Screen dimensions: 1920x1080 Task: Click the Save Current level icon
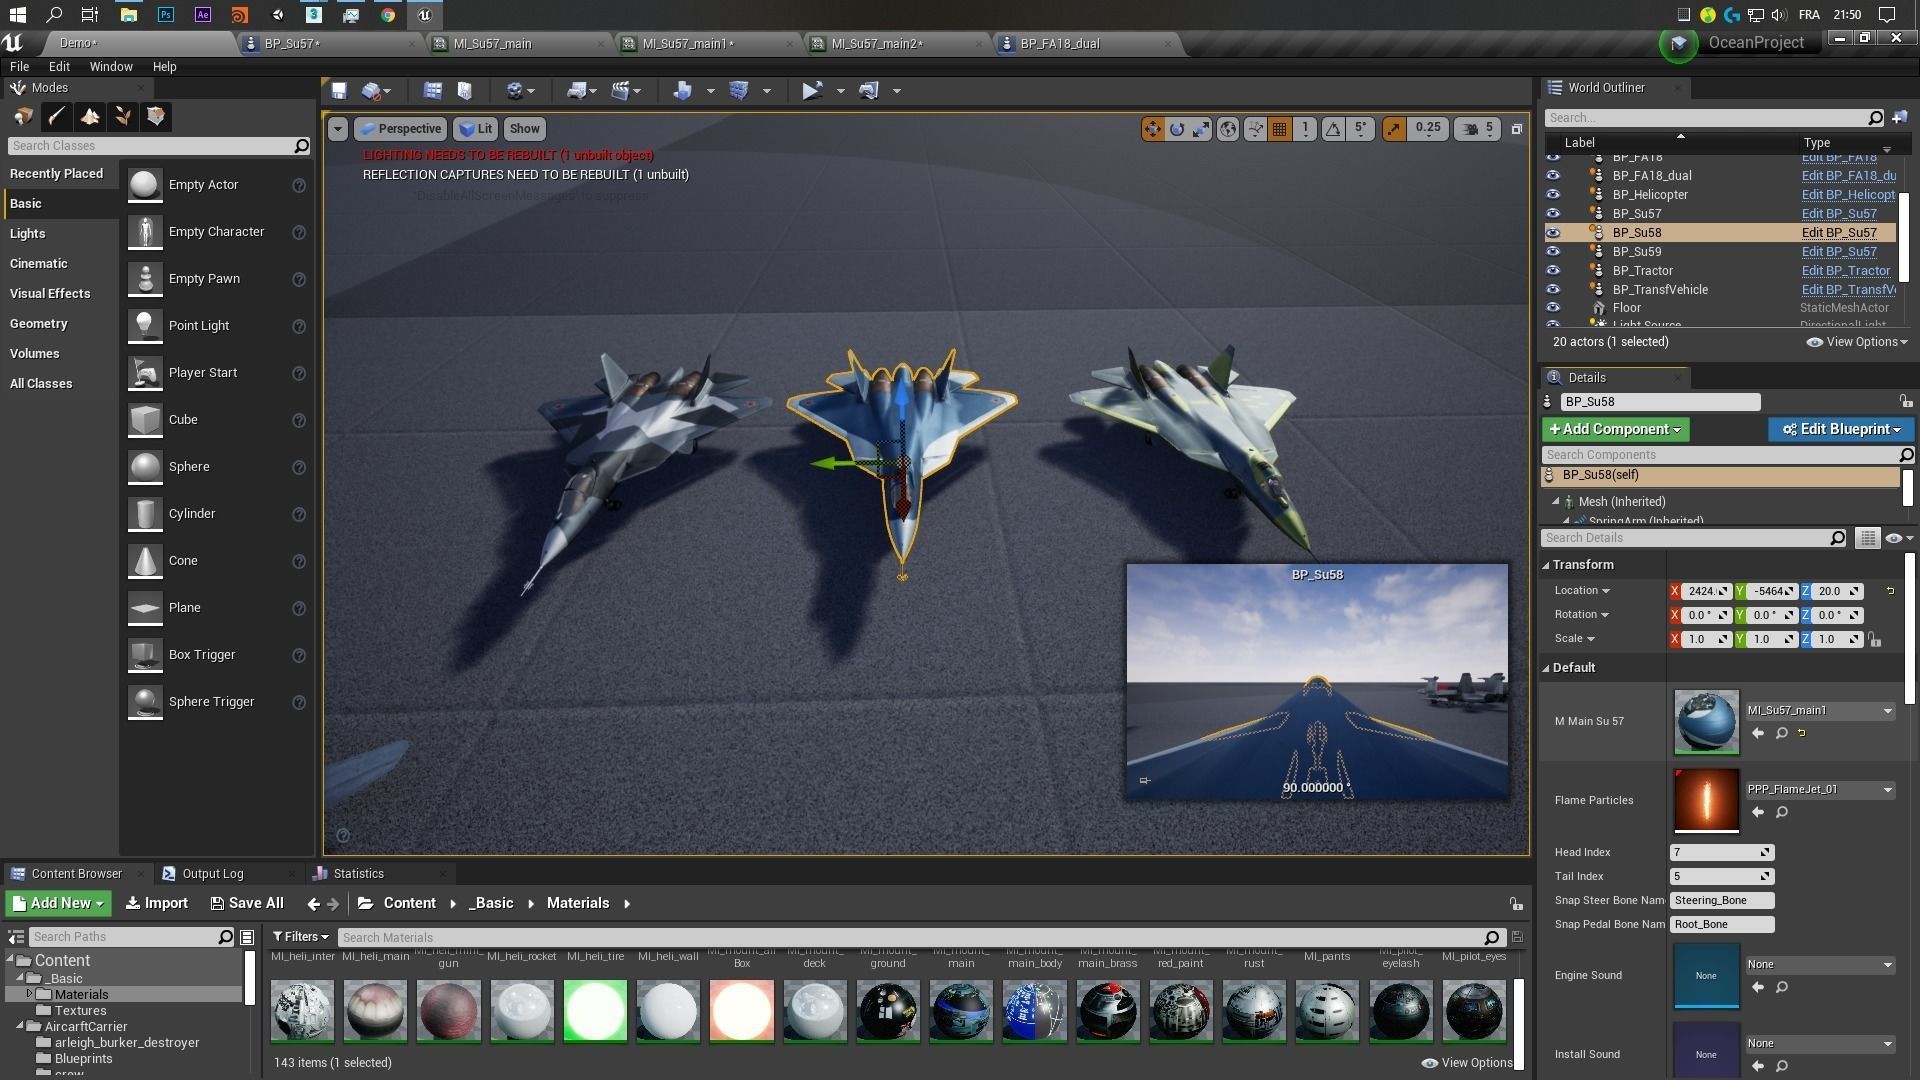point(339,91)
